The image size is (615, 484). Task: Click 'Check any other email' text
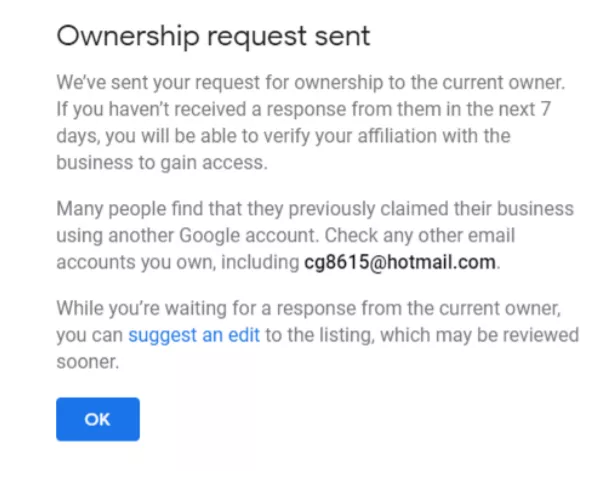click(420, 235)
